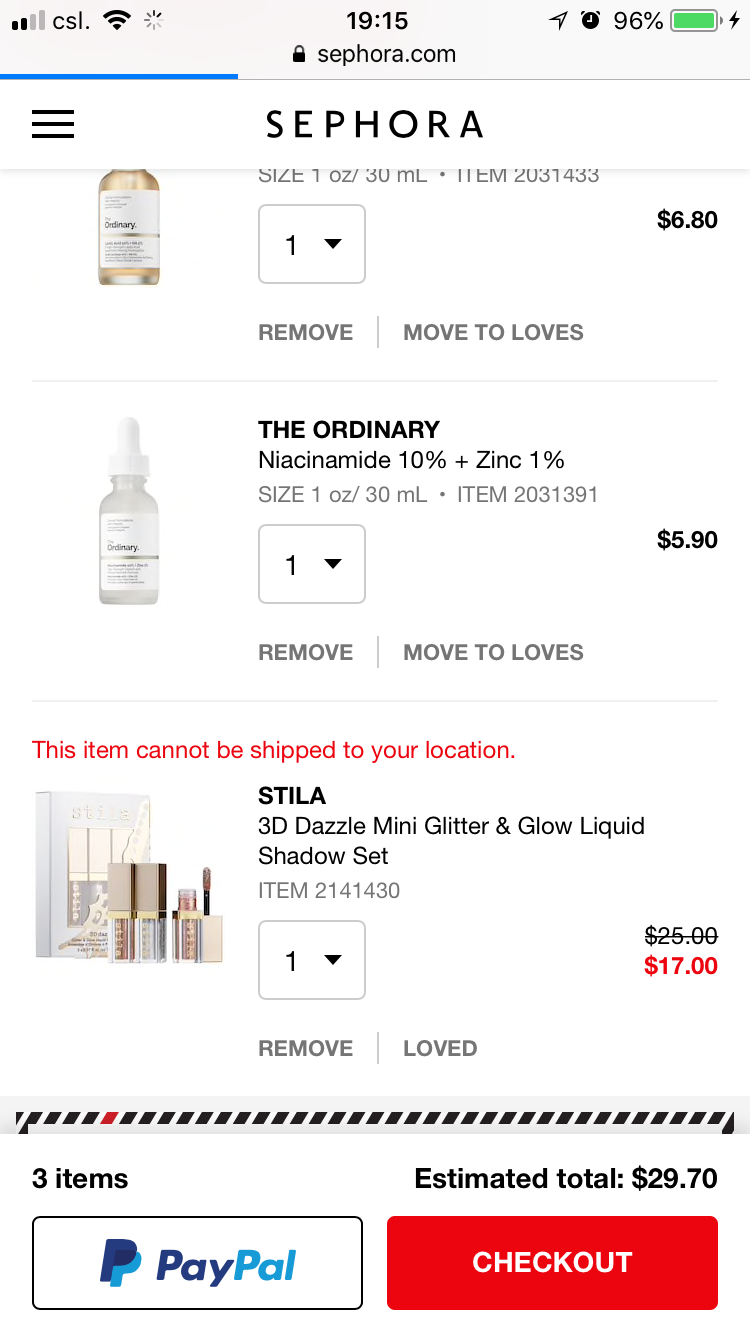Open the hamburger menu icon
The image size is (750, 1334).
pyautogui.click(x=53, y=124)
